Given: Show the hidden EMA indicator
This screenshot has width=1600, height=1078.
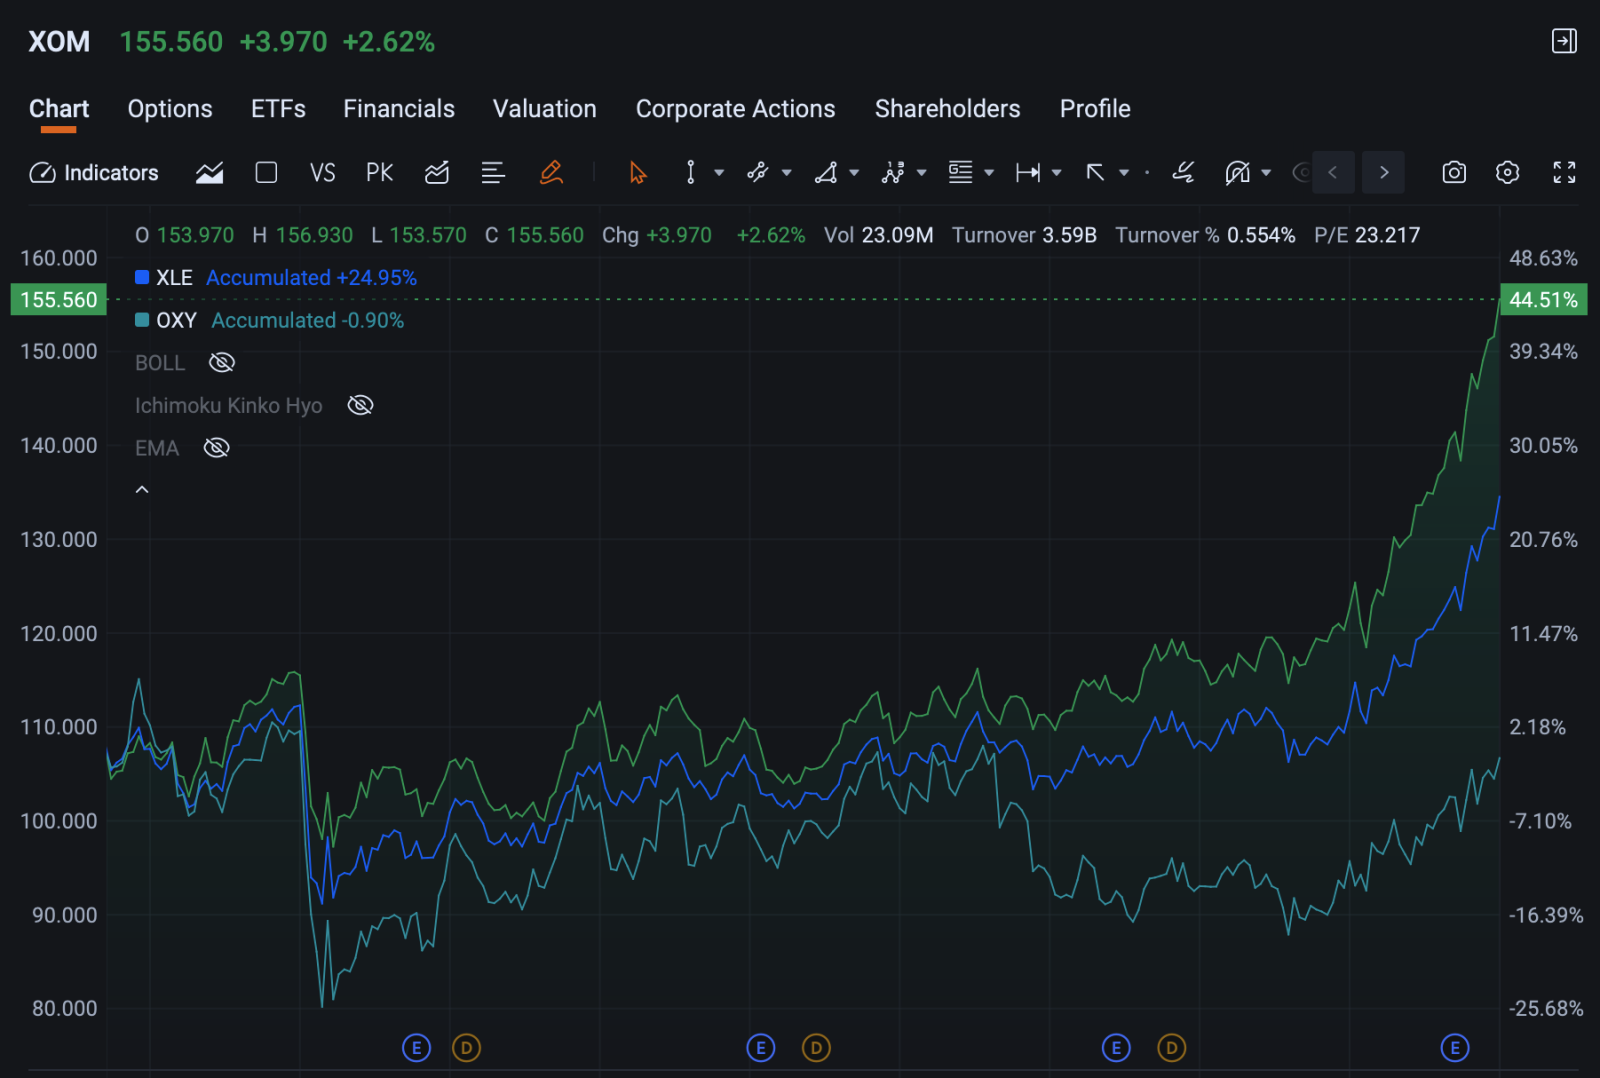Looking at the screenshot, I should pos(216,447).
